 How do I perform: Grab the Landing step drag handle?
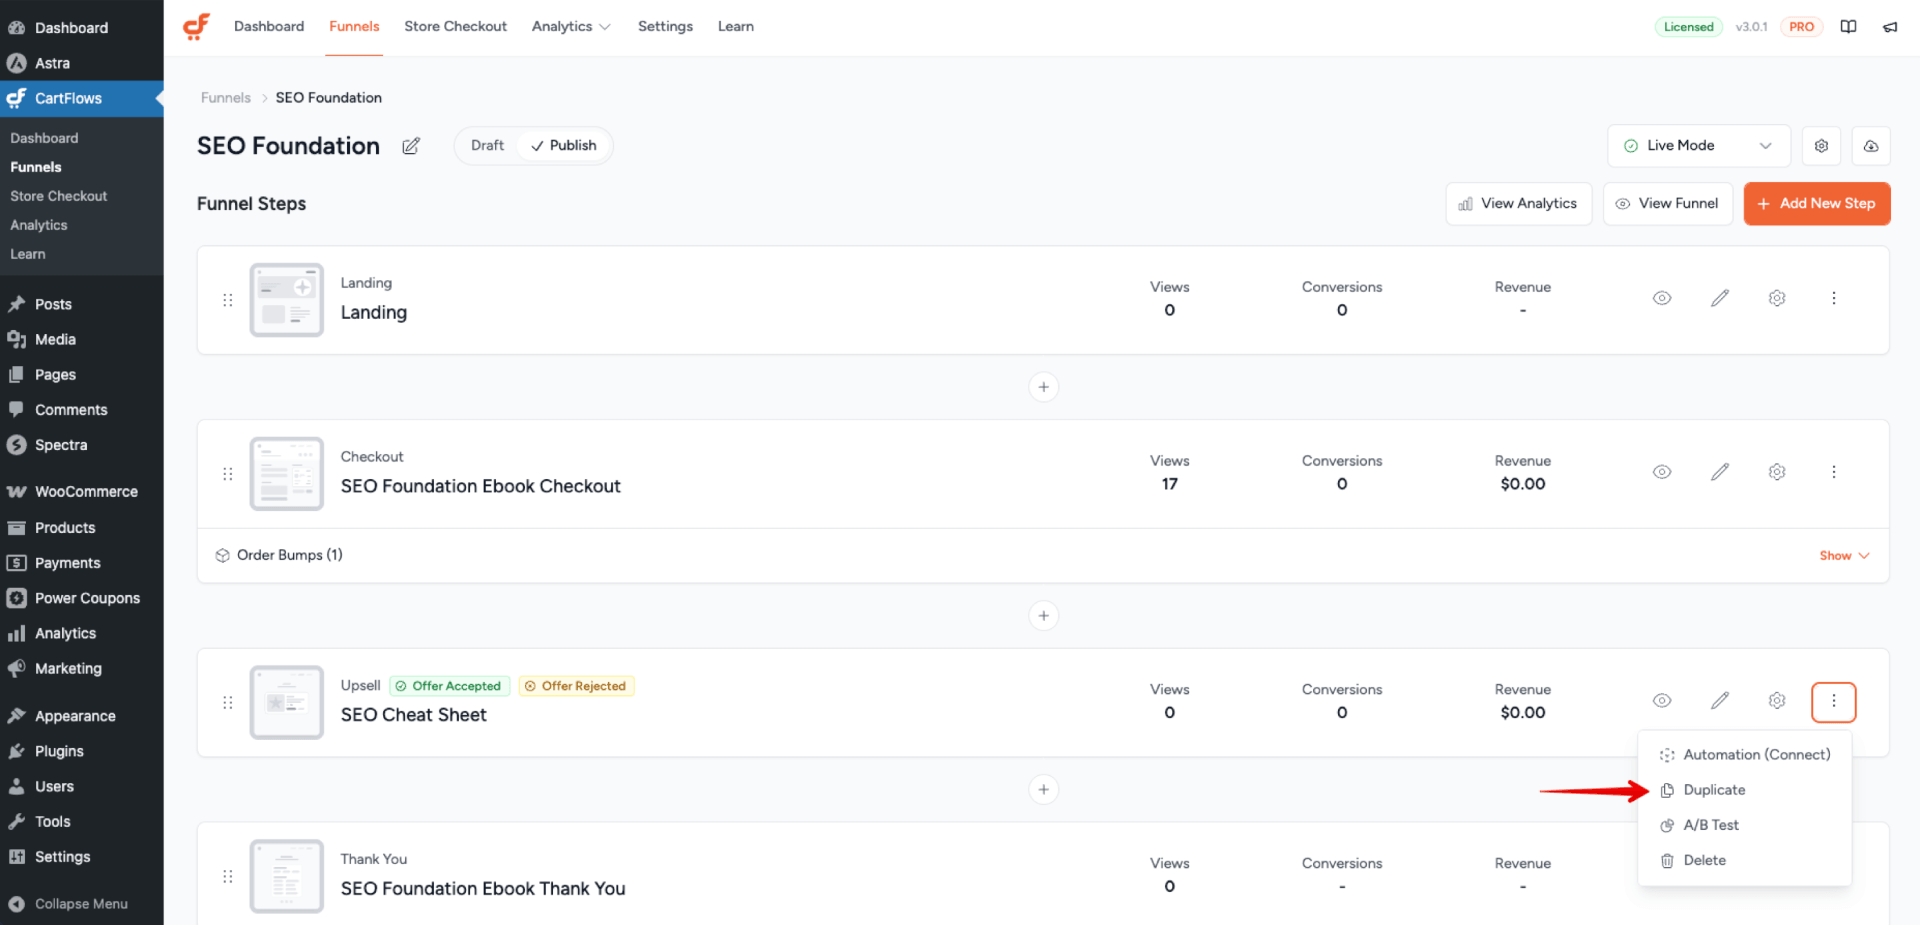point(228,300)
